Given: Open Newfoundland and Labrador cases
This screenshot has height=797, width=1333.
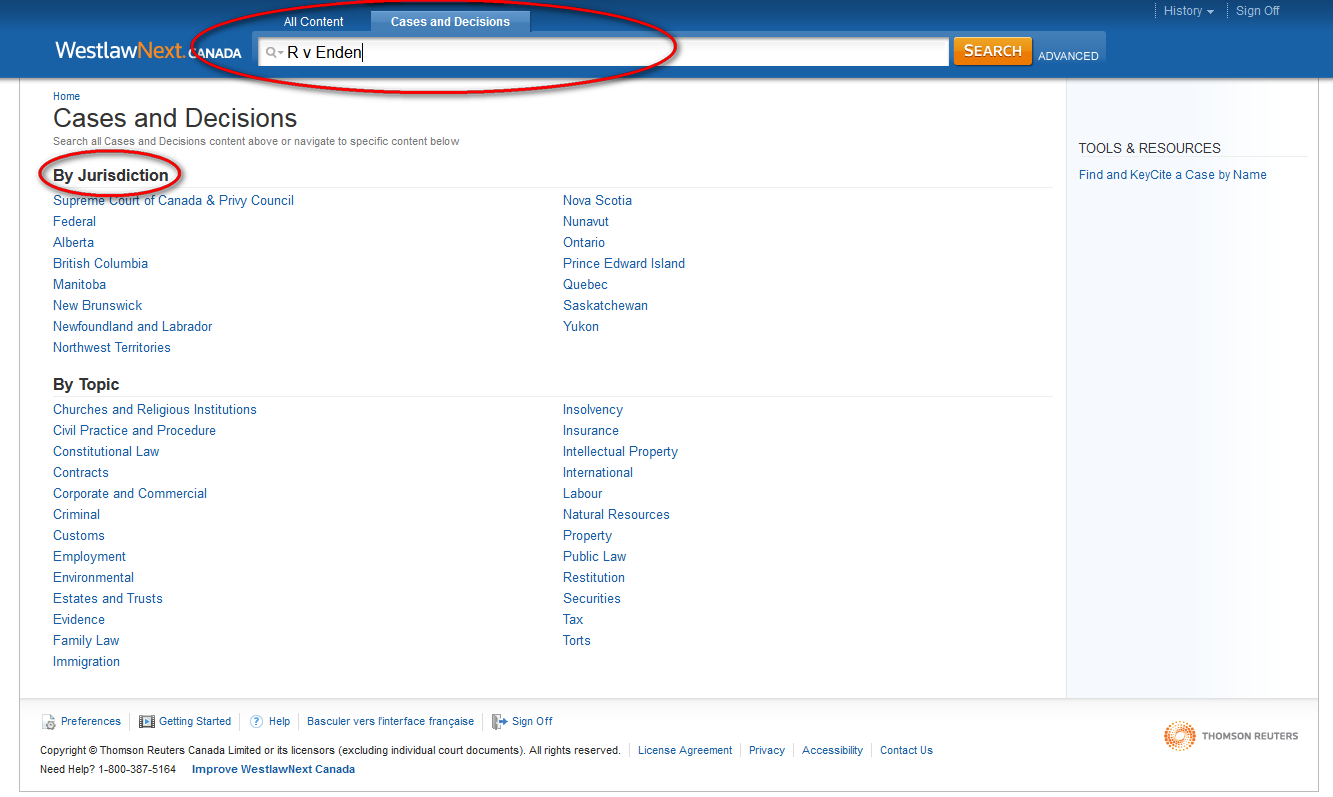Looking at the screenshot, I should [x=132, y=326].
